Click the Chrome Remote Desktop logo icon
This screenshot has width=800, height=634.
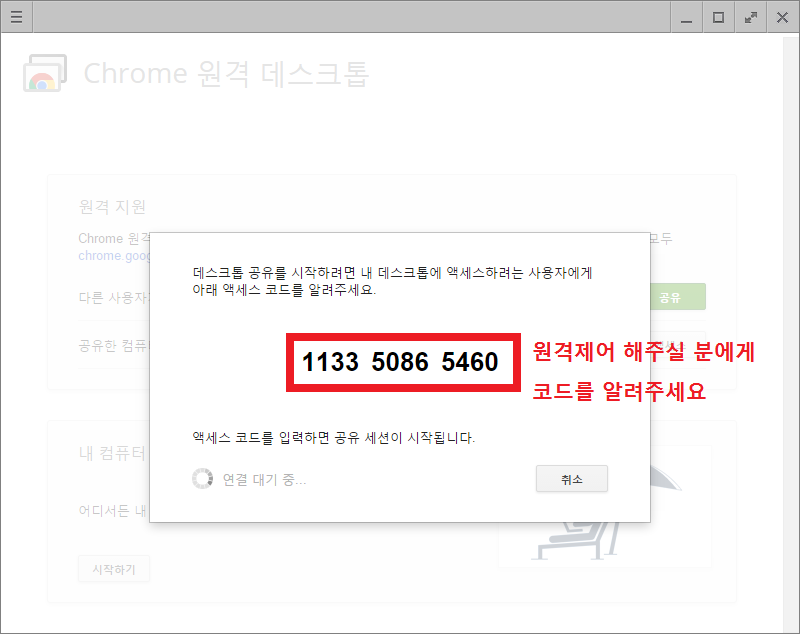pos(45,73)
